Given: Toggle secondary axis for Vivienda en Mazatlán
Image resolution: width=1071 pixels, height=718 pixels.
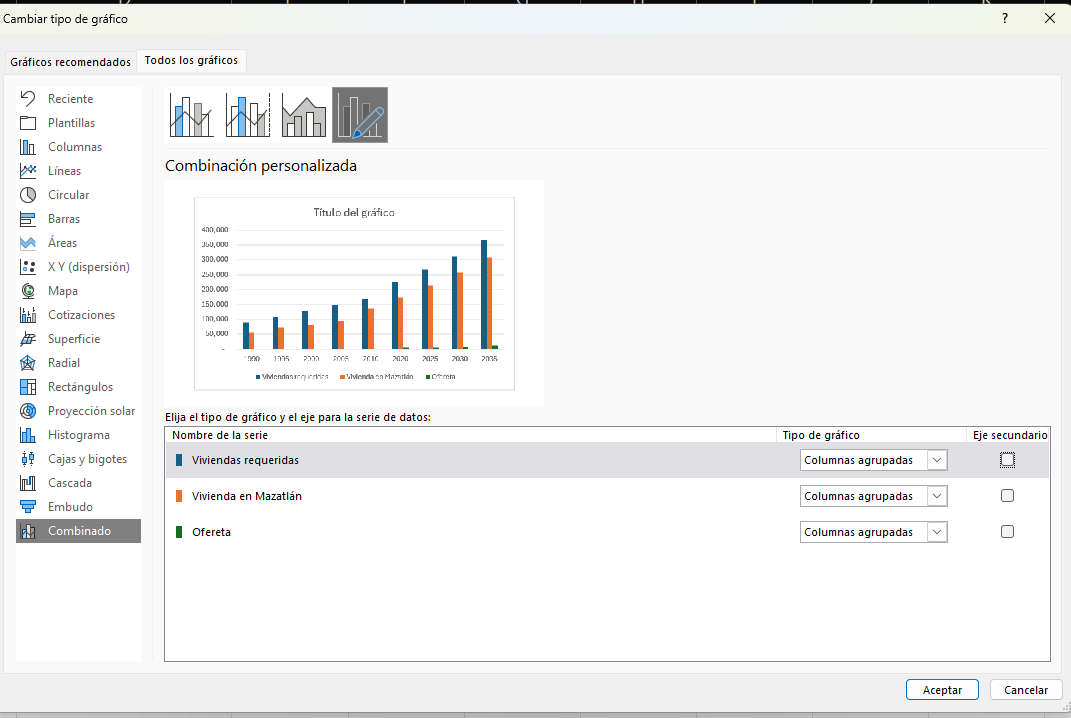Looking at the screenshot, I should click(x=1007, y=496).
